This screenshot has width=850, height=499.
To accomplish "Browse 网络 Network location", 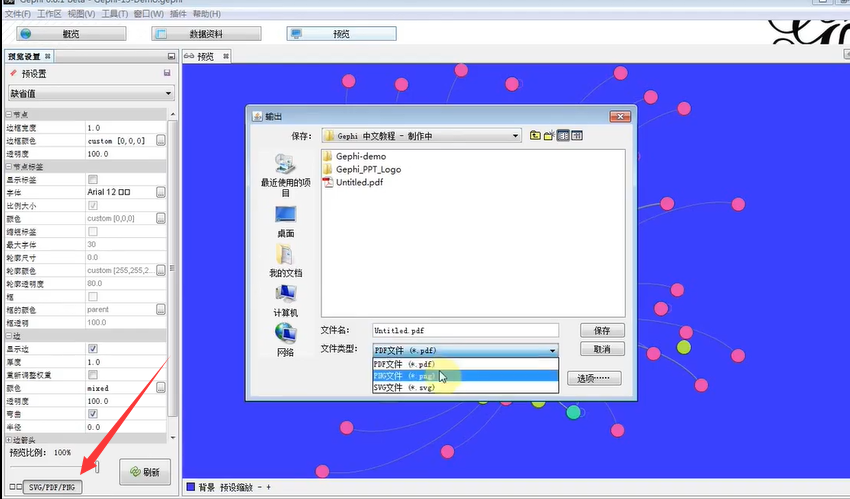I will pyautogui.click(x=286, y=341).
